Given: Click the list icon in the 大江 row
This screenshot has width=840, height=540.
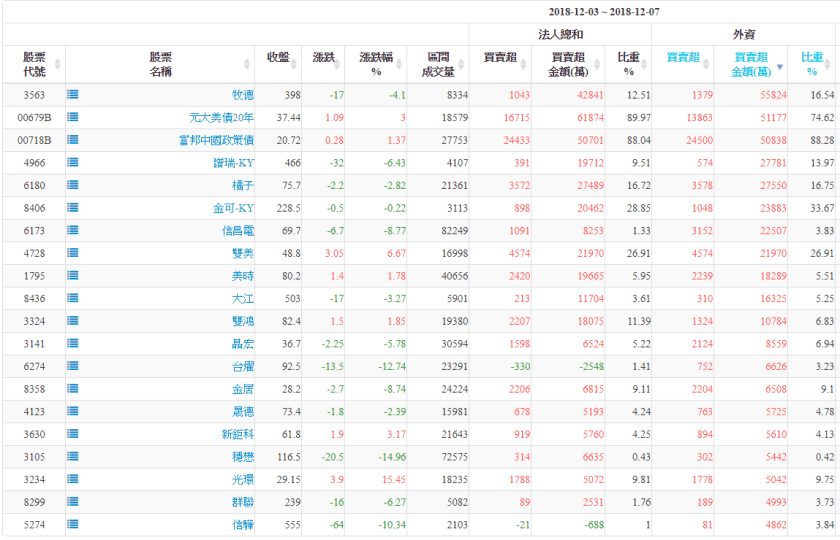Looking at the screenshot, I should pos(73,298).
